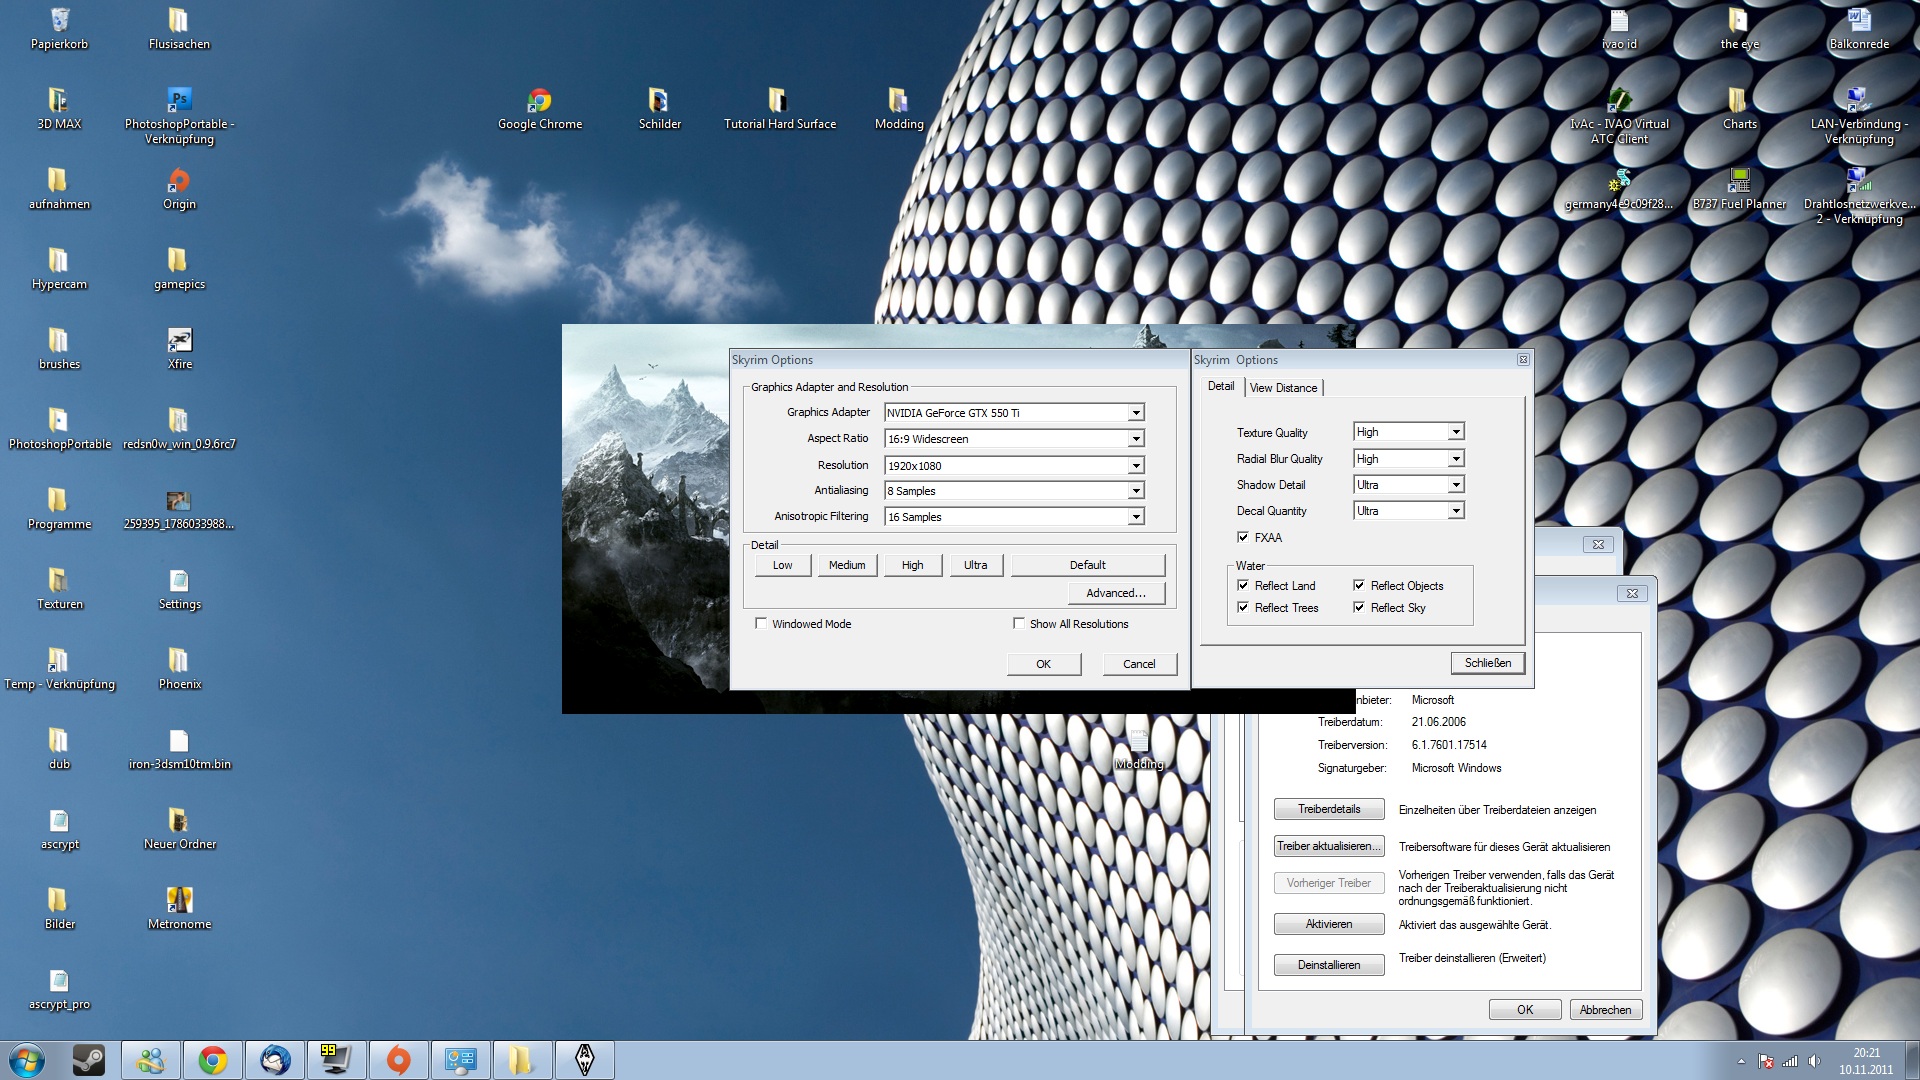Expand the Texture Quality dropdown
The image size is (1920, 1080).
click(1456, 432)
